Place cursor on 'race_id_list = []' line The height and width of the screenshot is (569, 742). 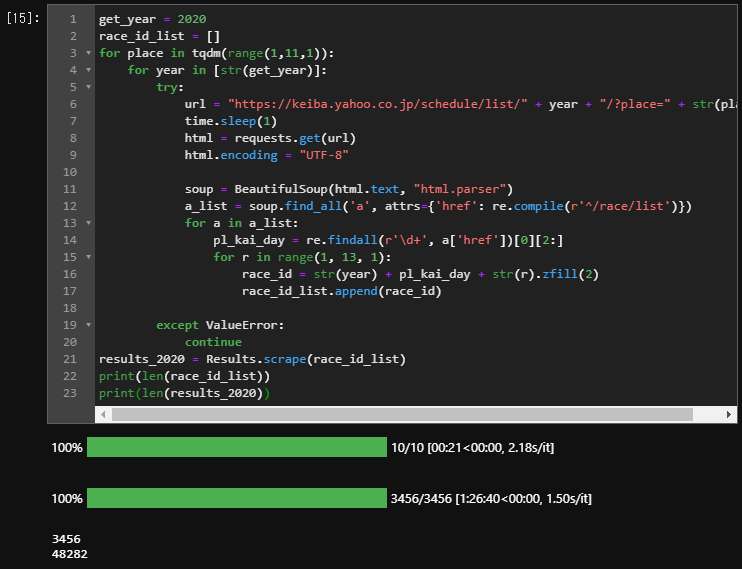click(x=159, y=36)
